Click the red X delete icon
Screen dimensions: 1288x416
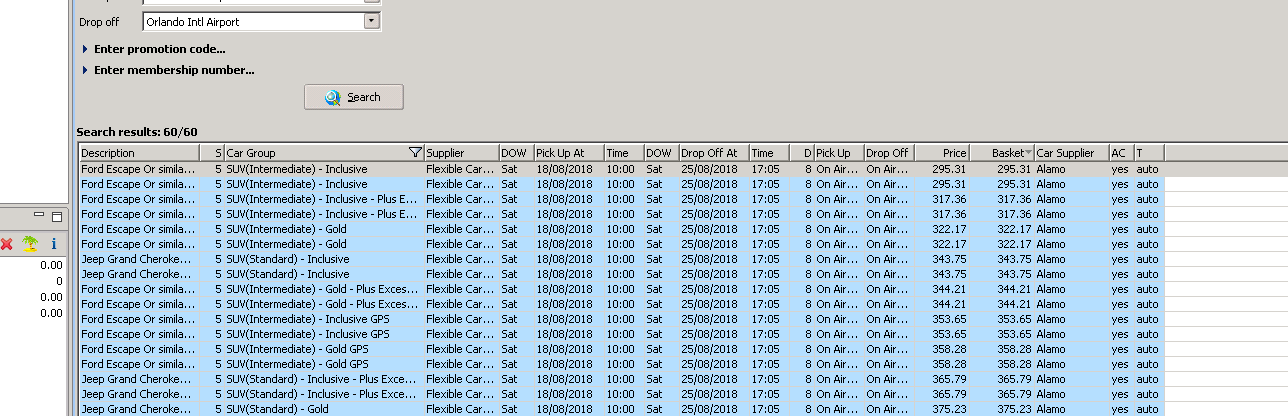[x=7, y=243]
